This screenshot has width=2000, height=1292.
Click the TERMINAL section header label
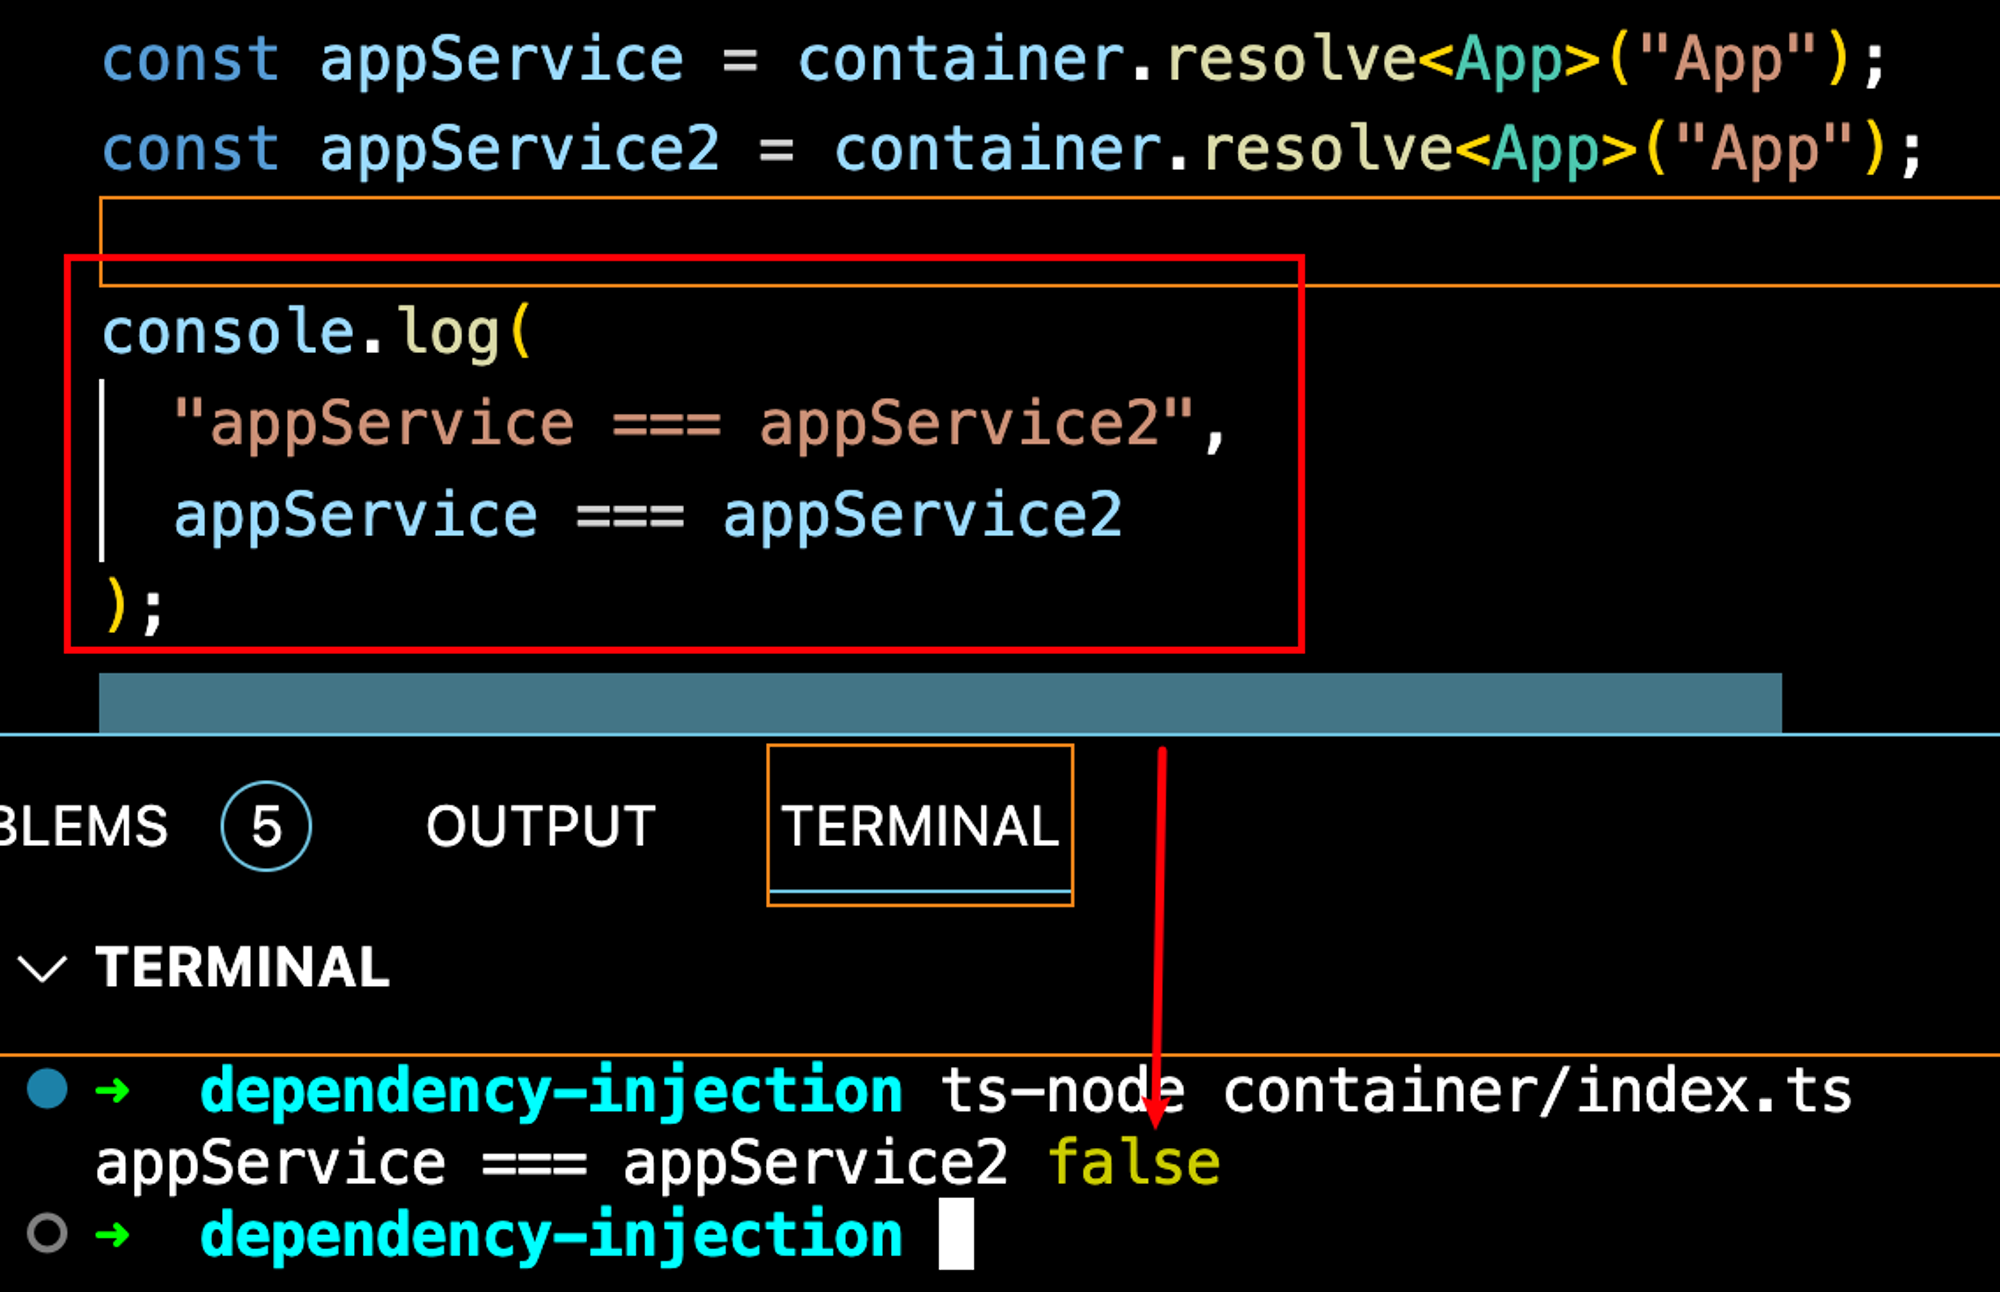click(242, 968)
